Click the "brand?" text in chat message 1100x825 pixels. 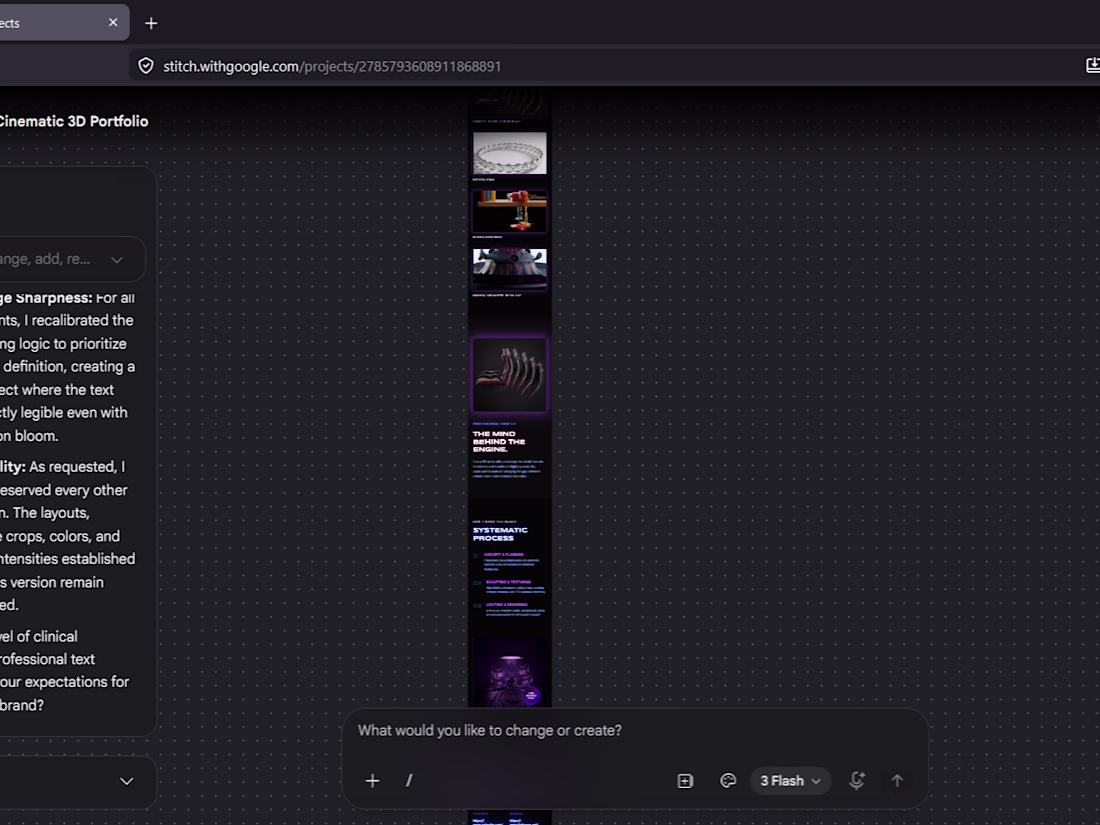pos(22,705)
